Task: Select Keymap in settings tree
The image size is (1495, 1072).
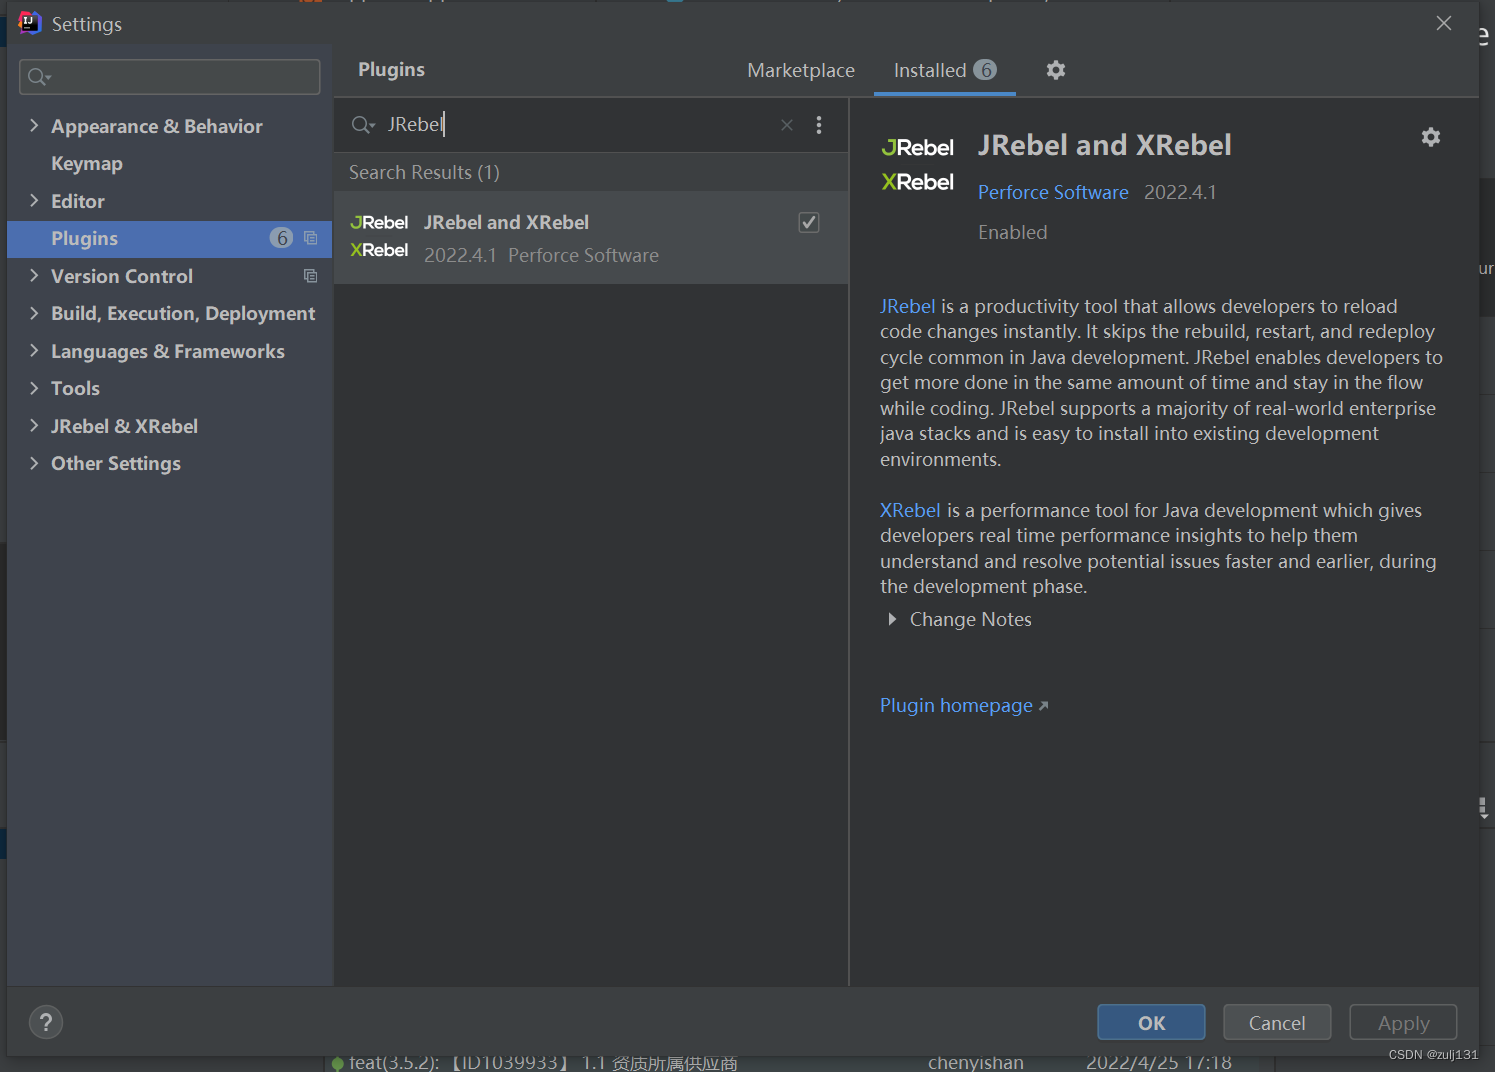Action: [x=87, y=163]
